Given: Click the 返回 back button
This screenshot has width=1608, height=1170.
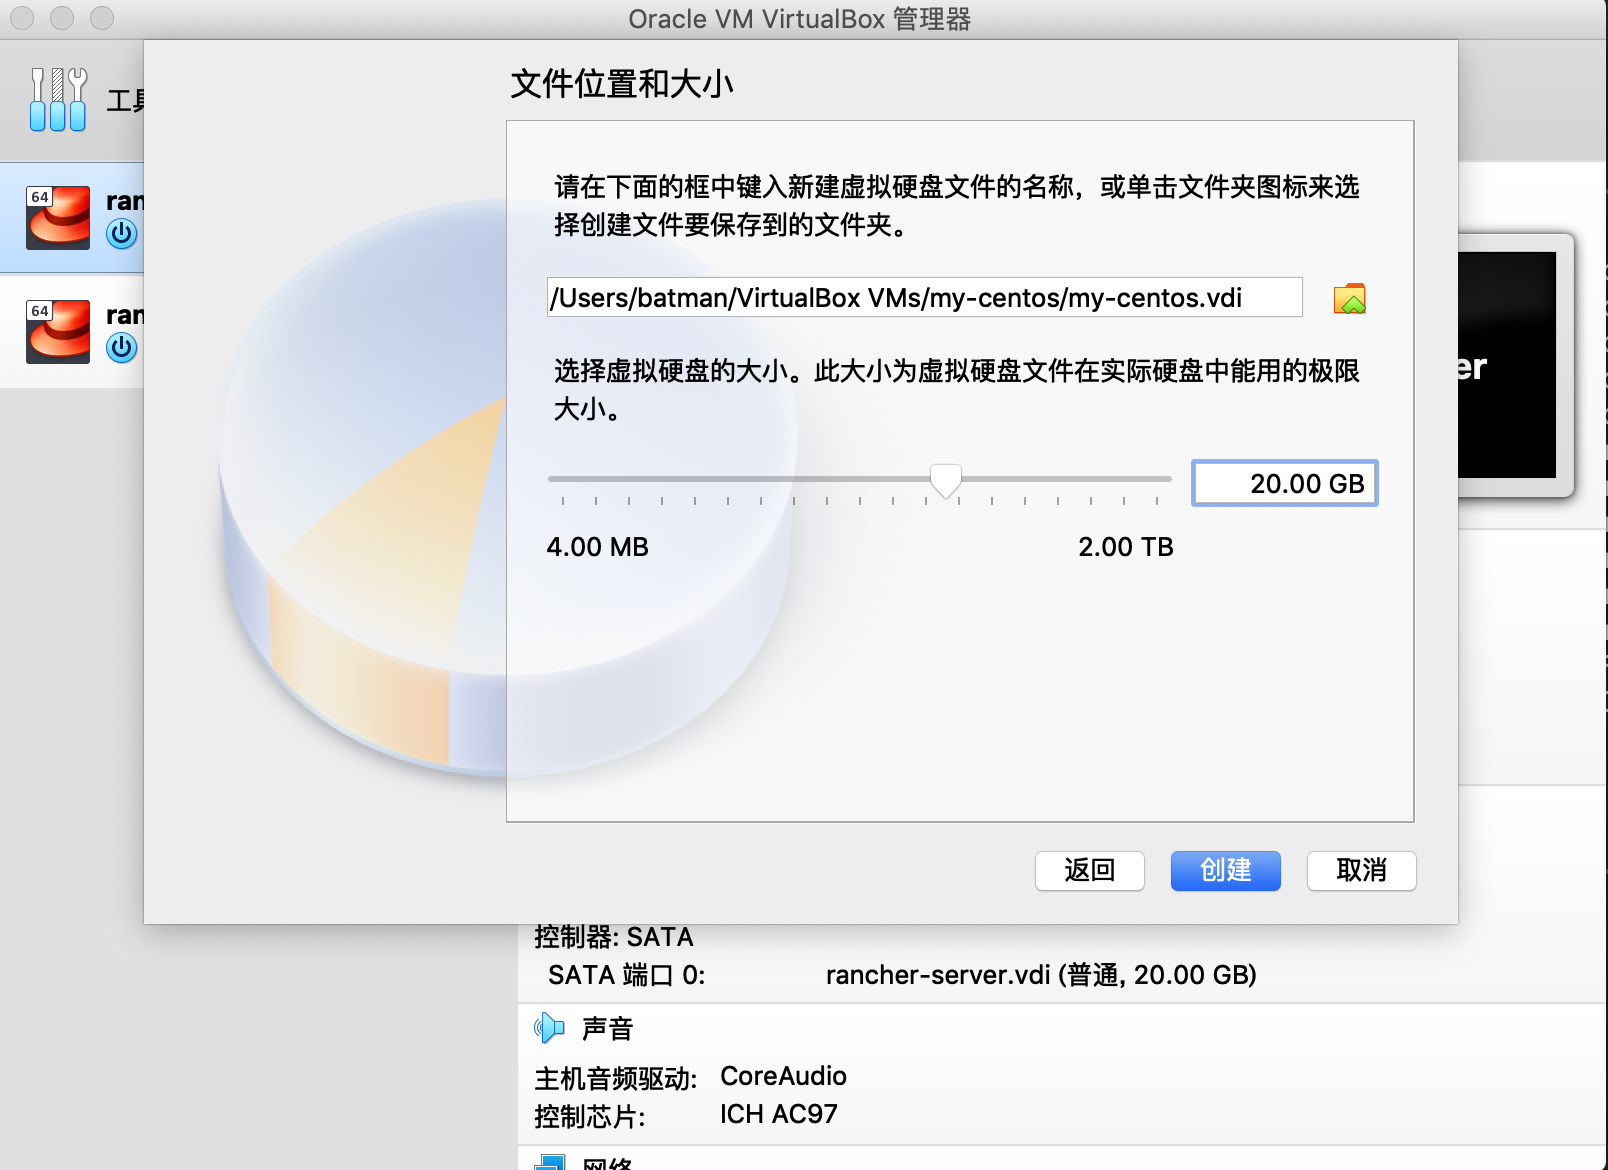Looking at the screenshot, I should coord(1089,870).
